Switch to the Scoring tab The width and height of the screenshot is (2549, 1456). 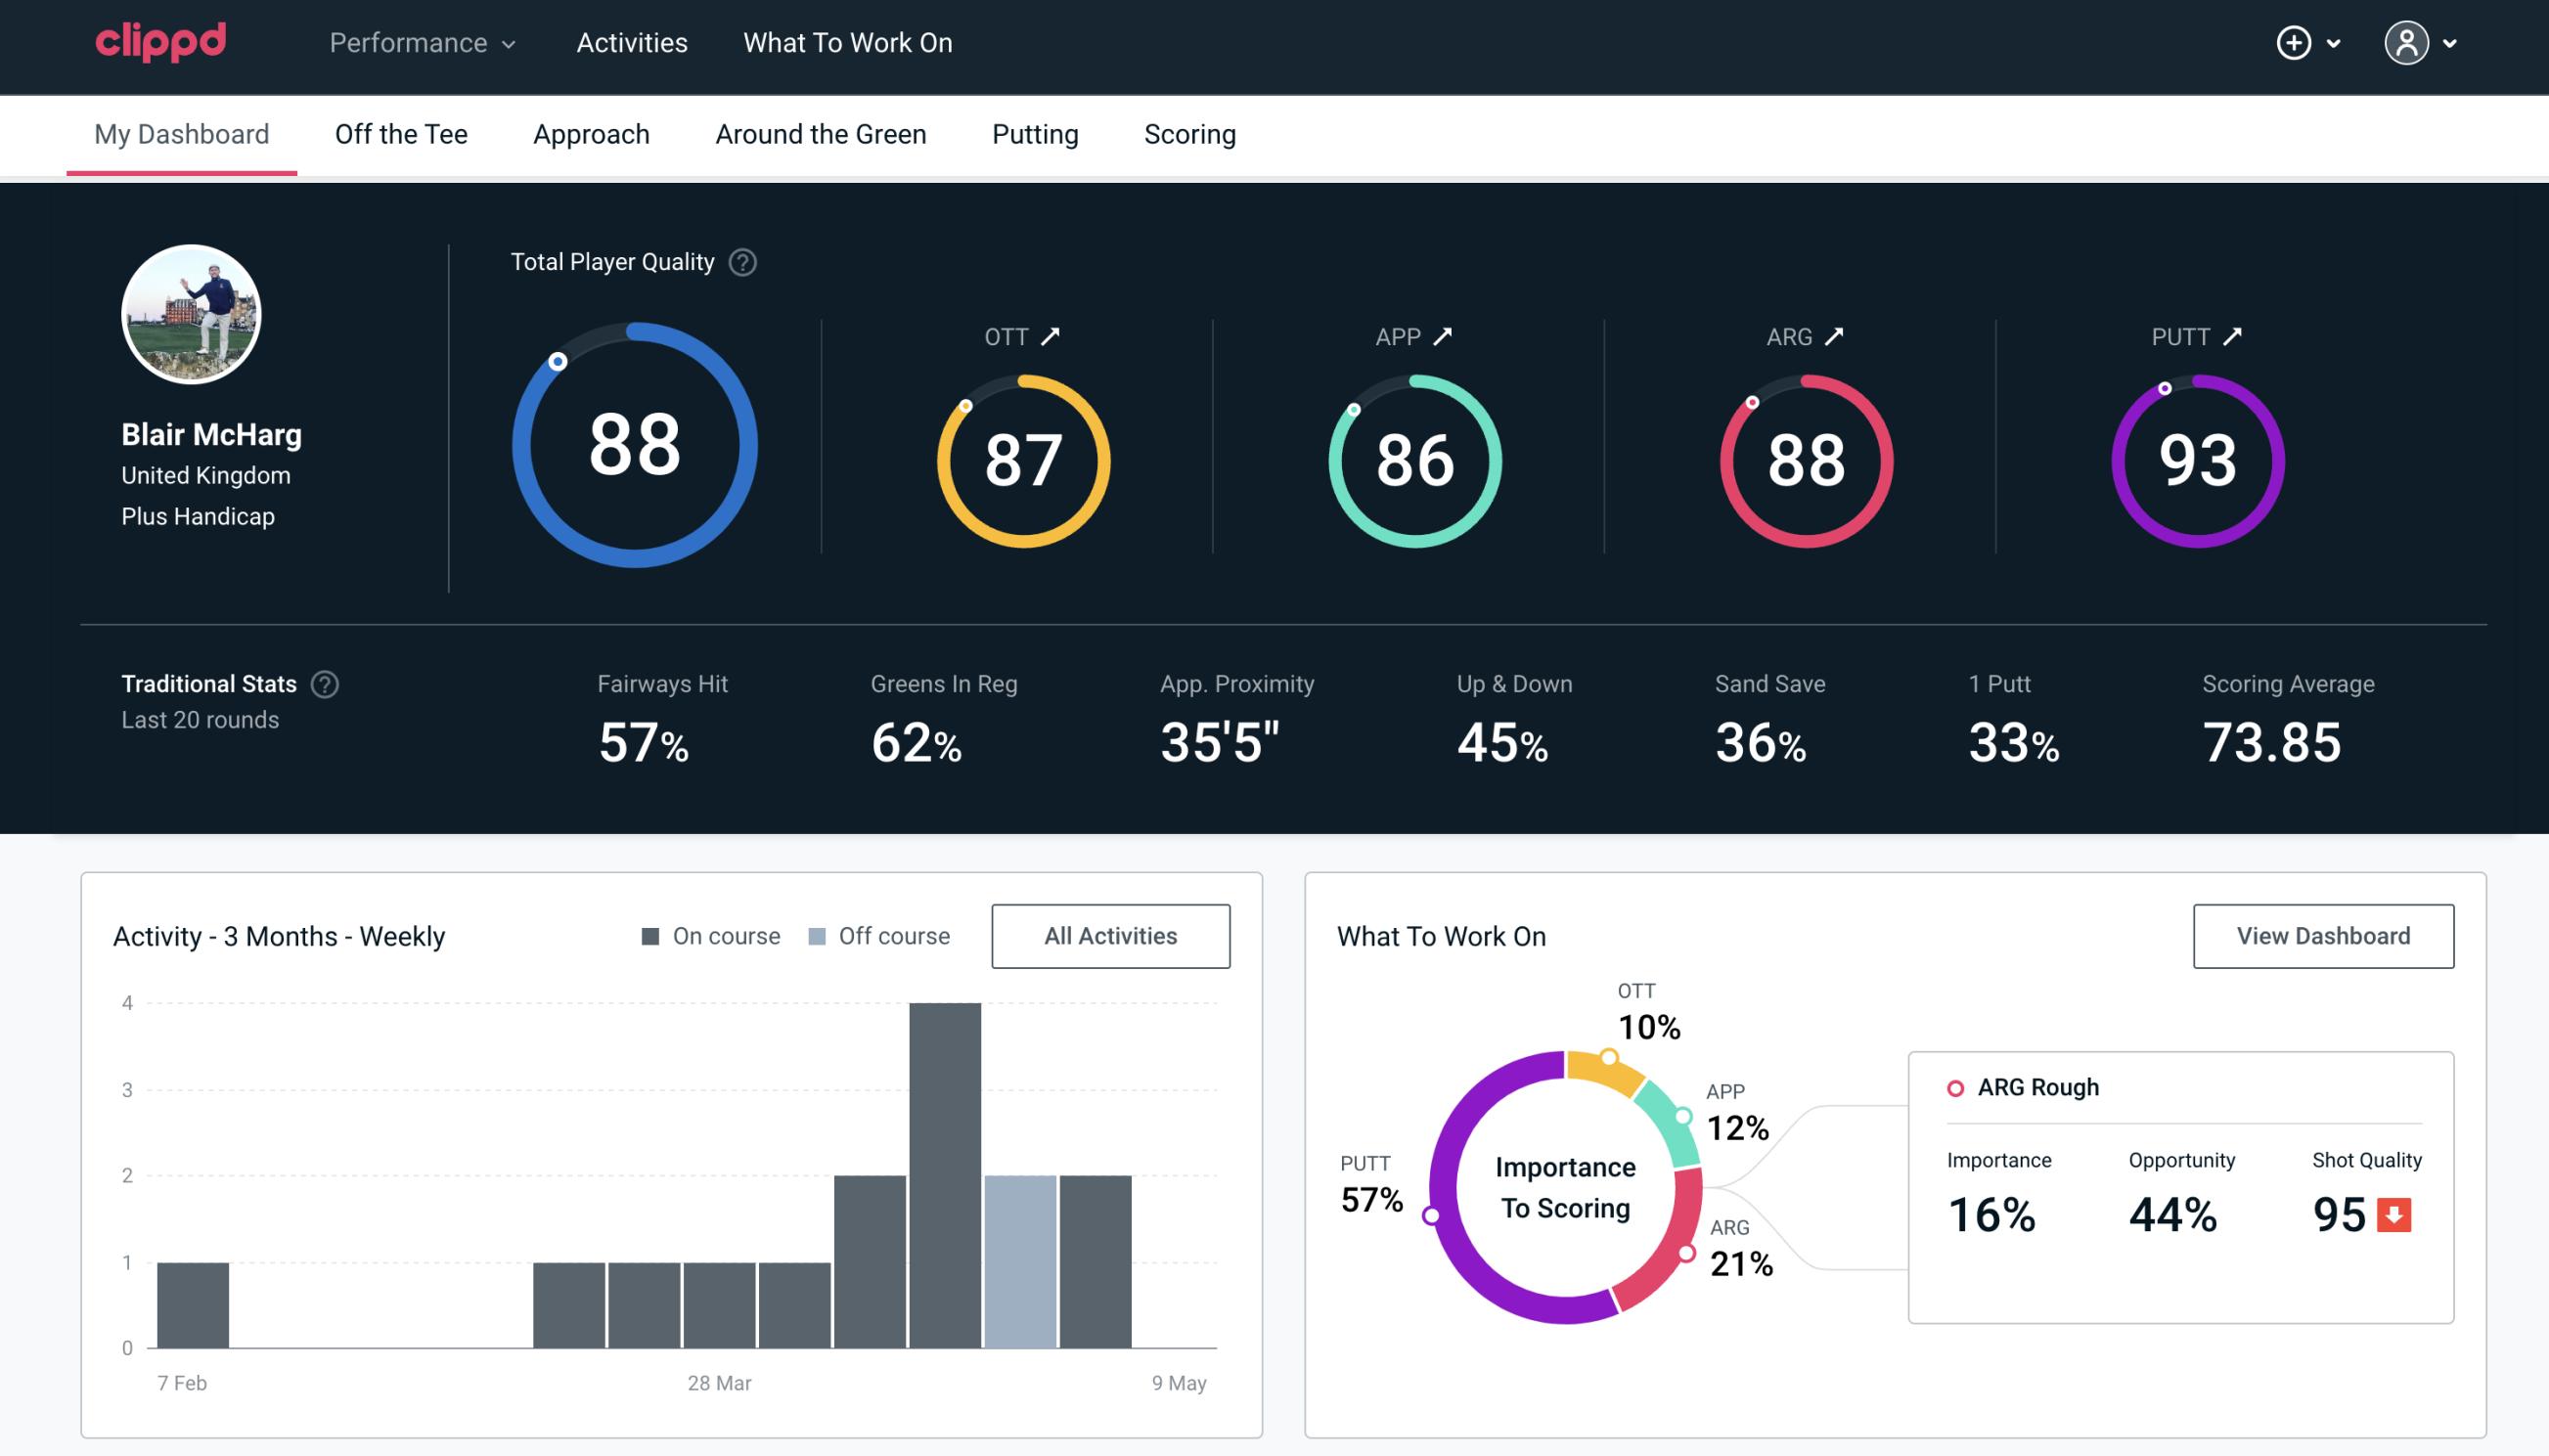pyautogui.click(x=1190, y=133)
